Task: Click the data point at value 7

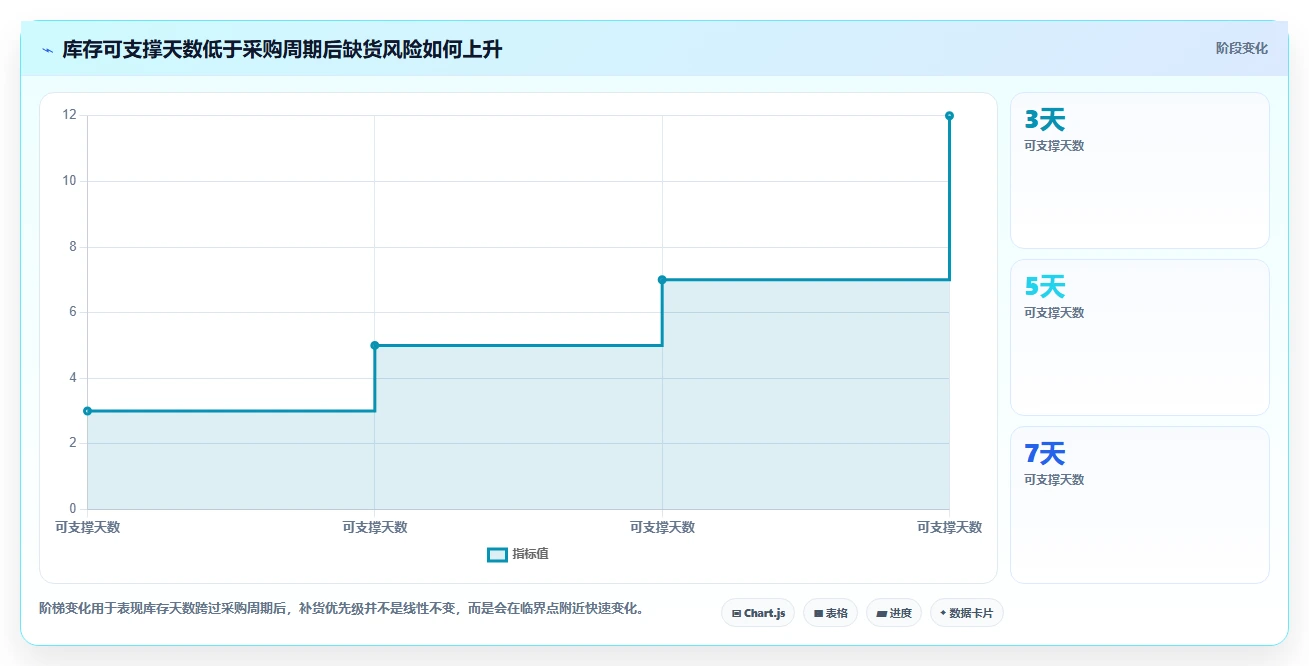Action: 662,280
